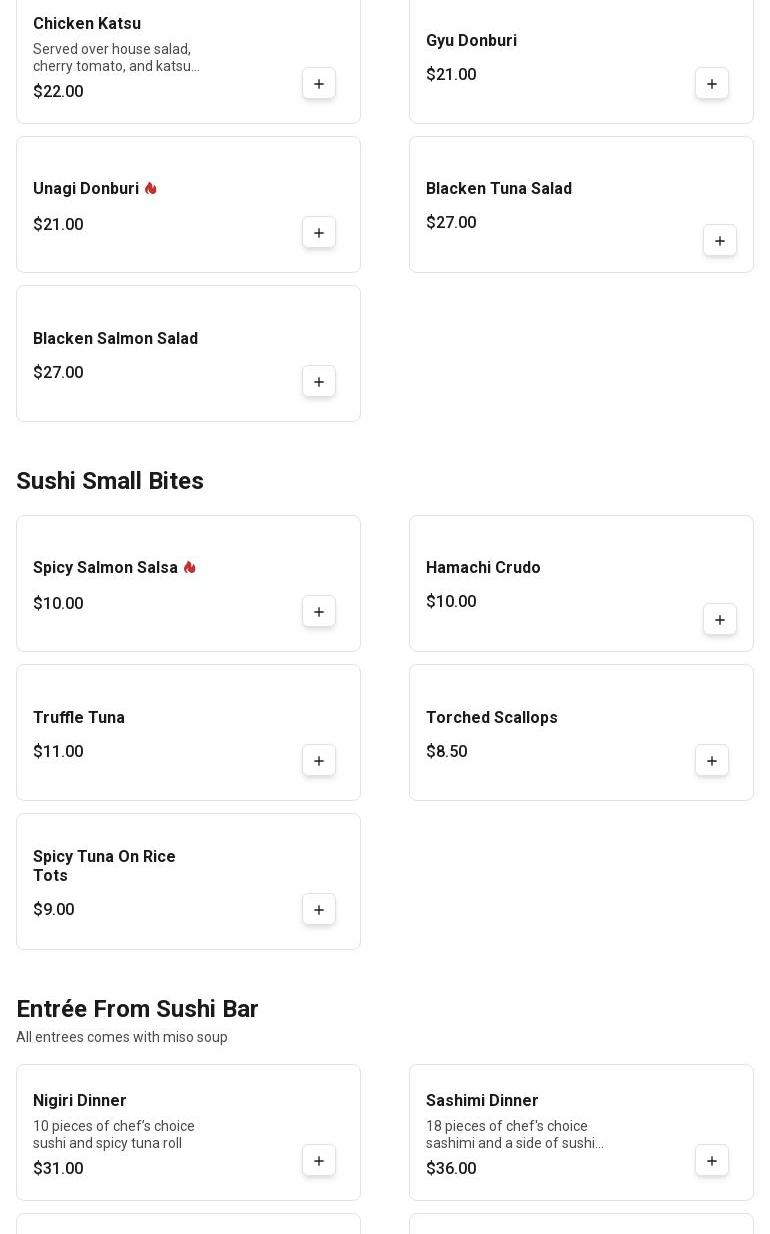Add Blacken Tuna Salad to cart
The image size is (770, 1234).
tap(720, 241)
